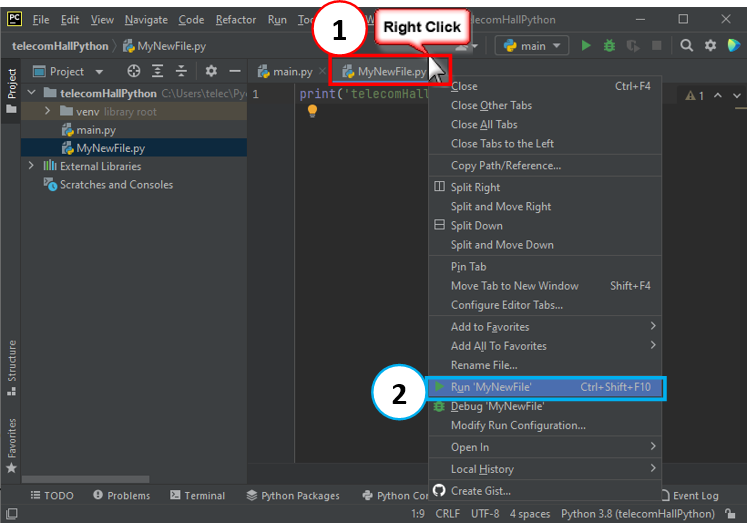Open the main run configuration dropdown
Screen dimensions: 747x523
pyautogui.click(x=532, y=46)
